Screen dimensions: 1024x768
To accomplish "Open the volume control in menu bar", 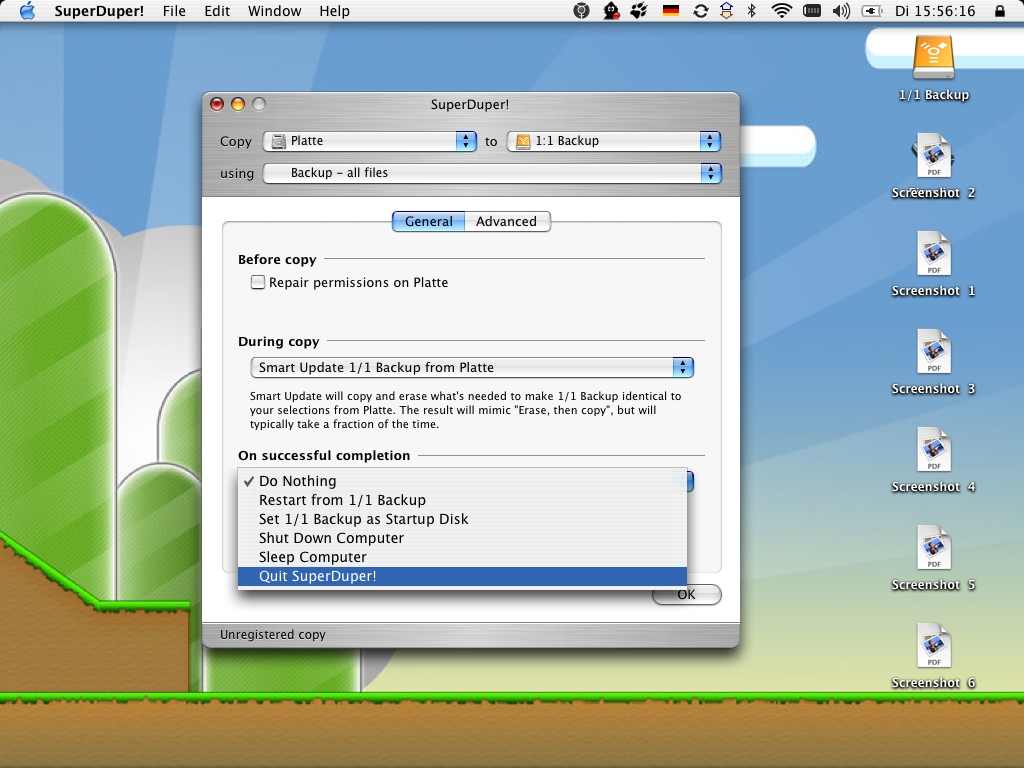I will click(x=841, y=11).
